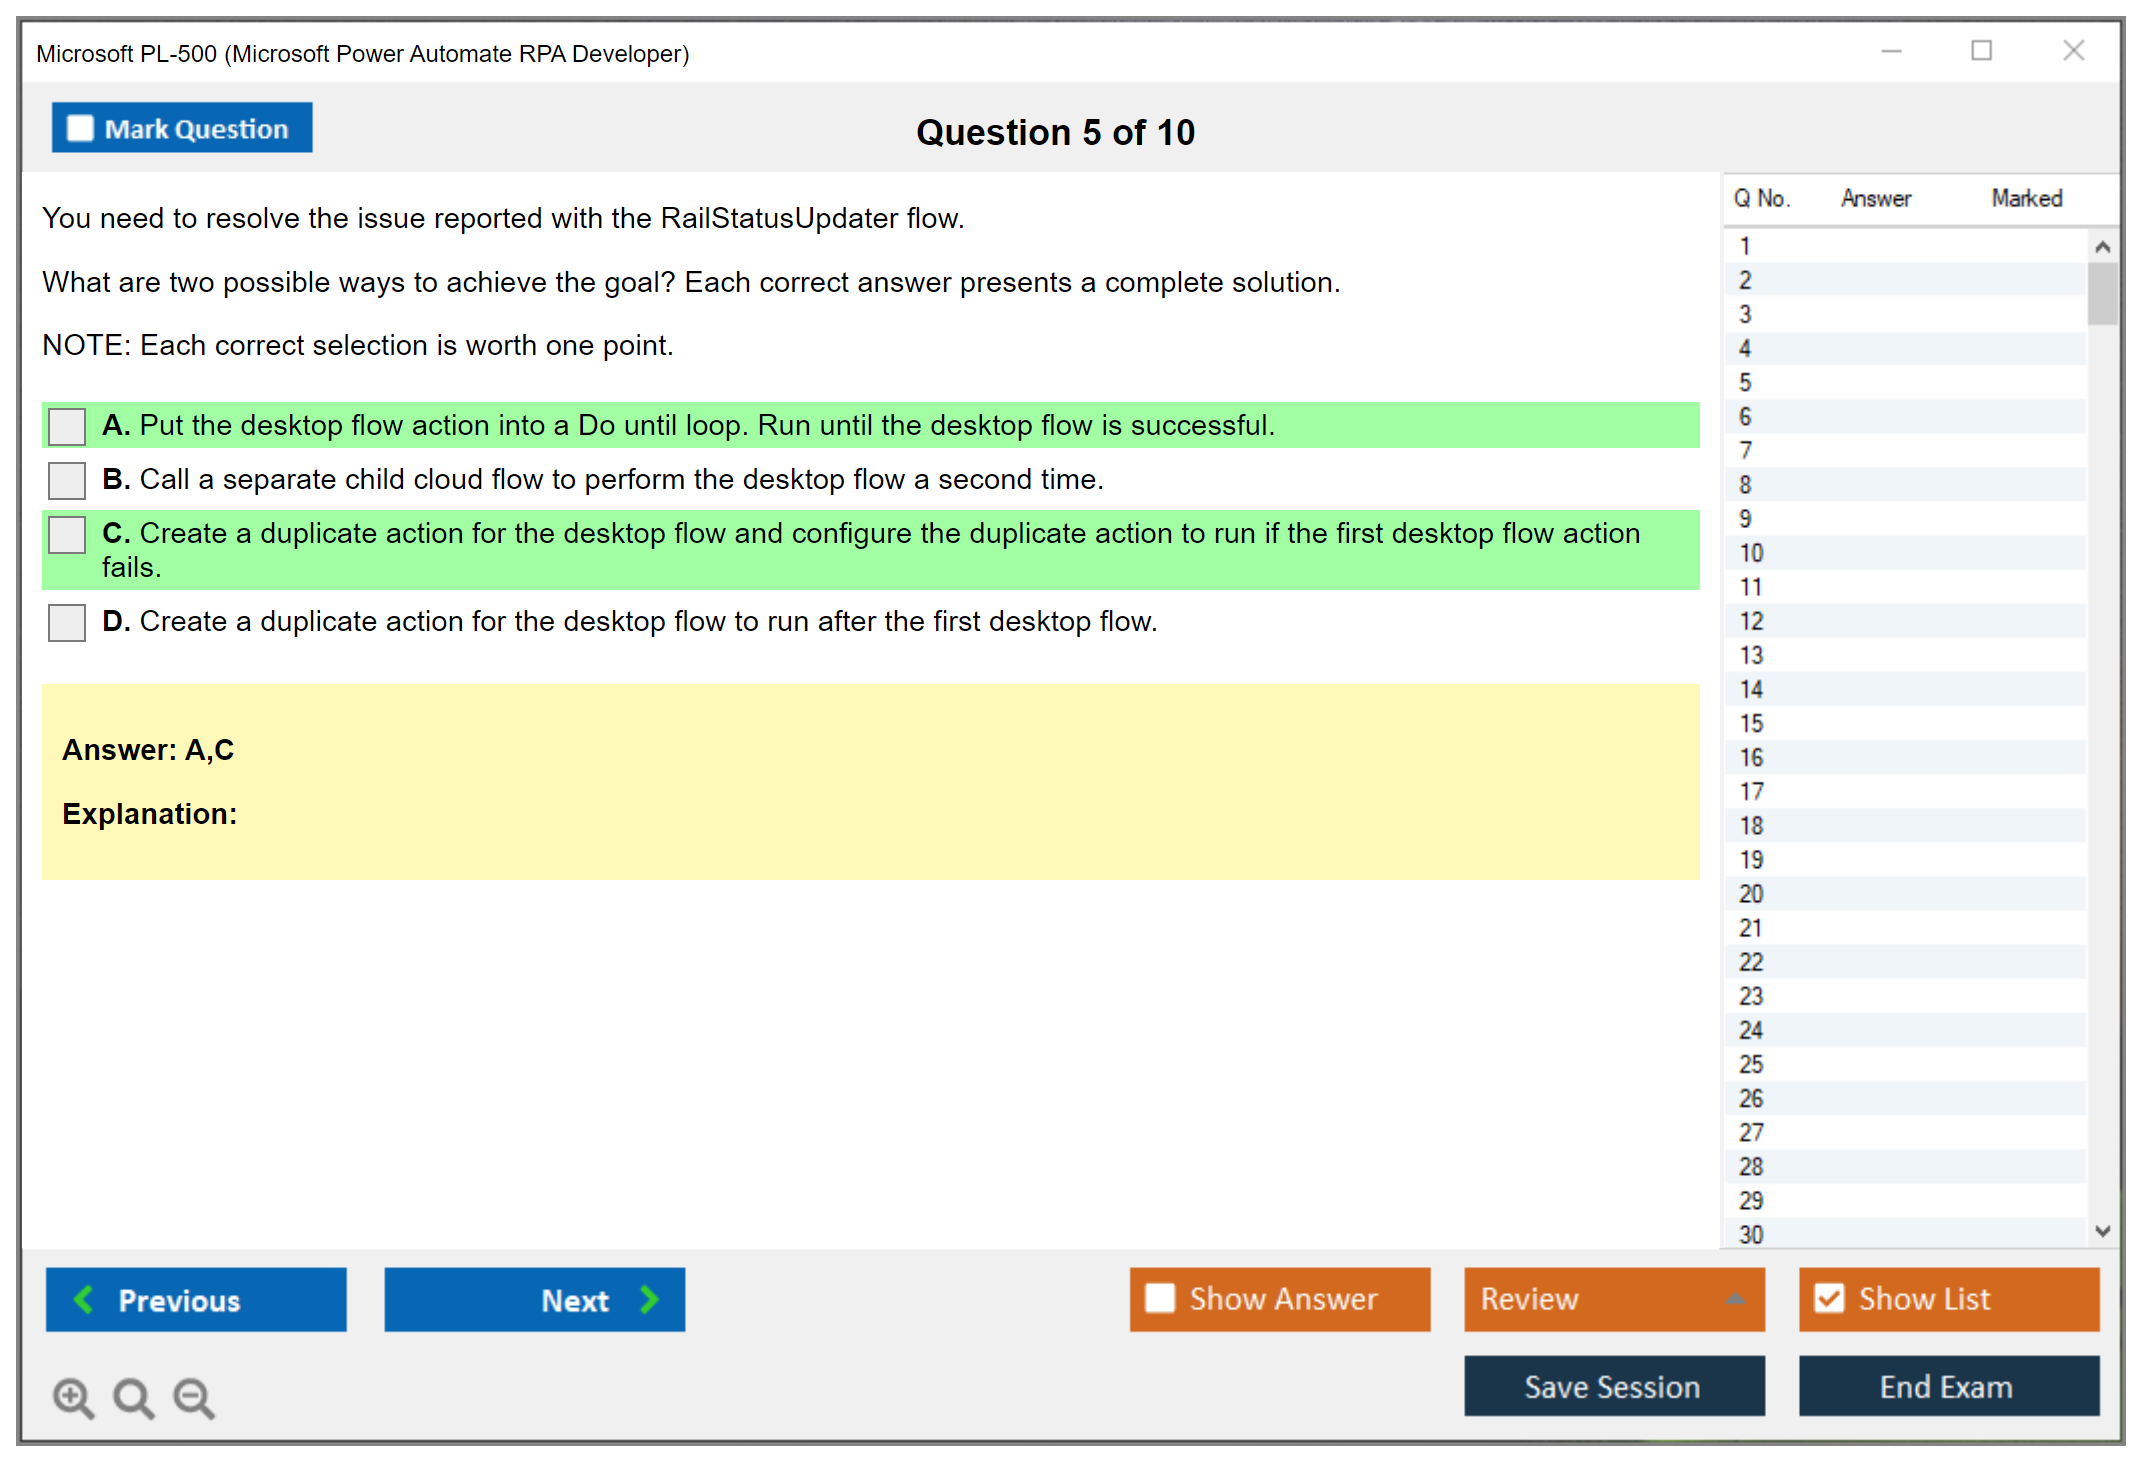Expand the Review dropdown arrow
This screenshot has width=2150, height=1470.
click(1735, 1299)
